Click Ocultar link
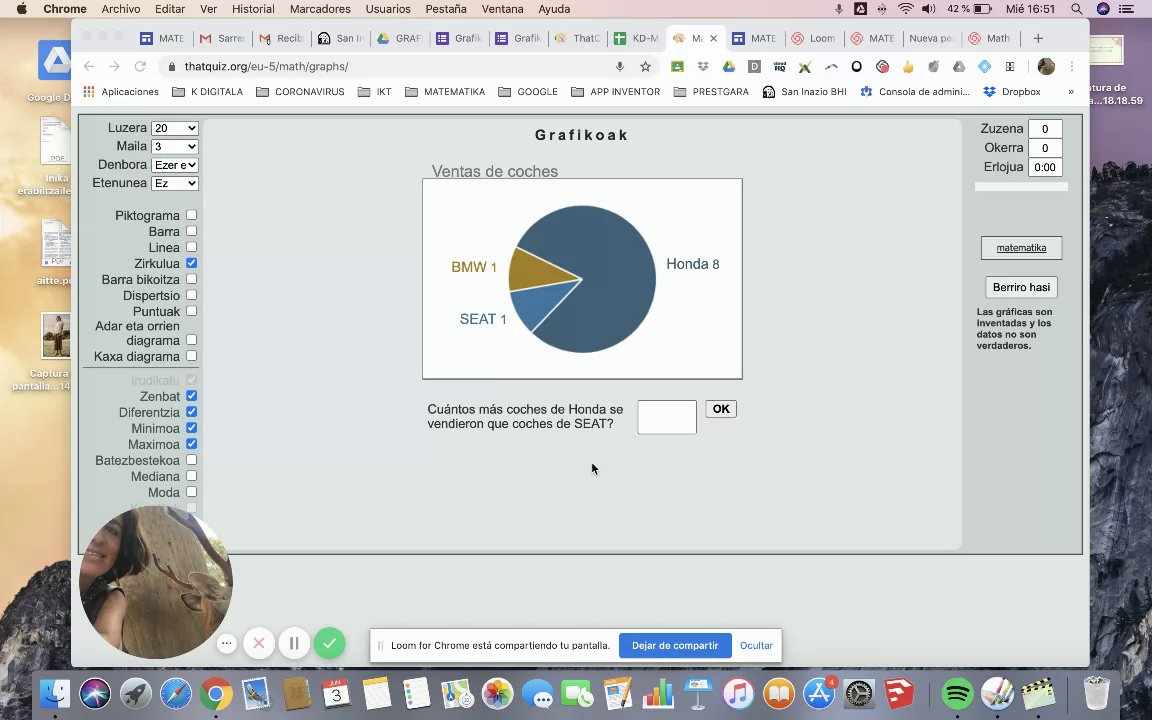The image size is (1152, 720). [756, 645]
